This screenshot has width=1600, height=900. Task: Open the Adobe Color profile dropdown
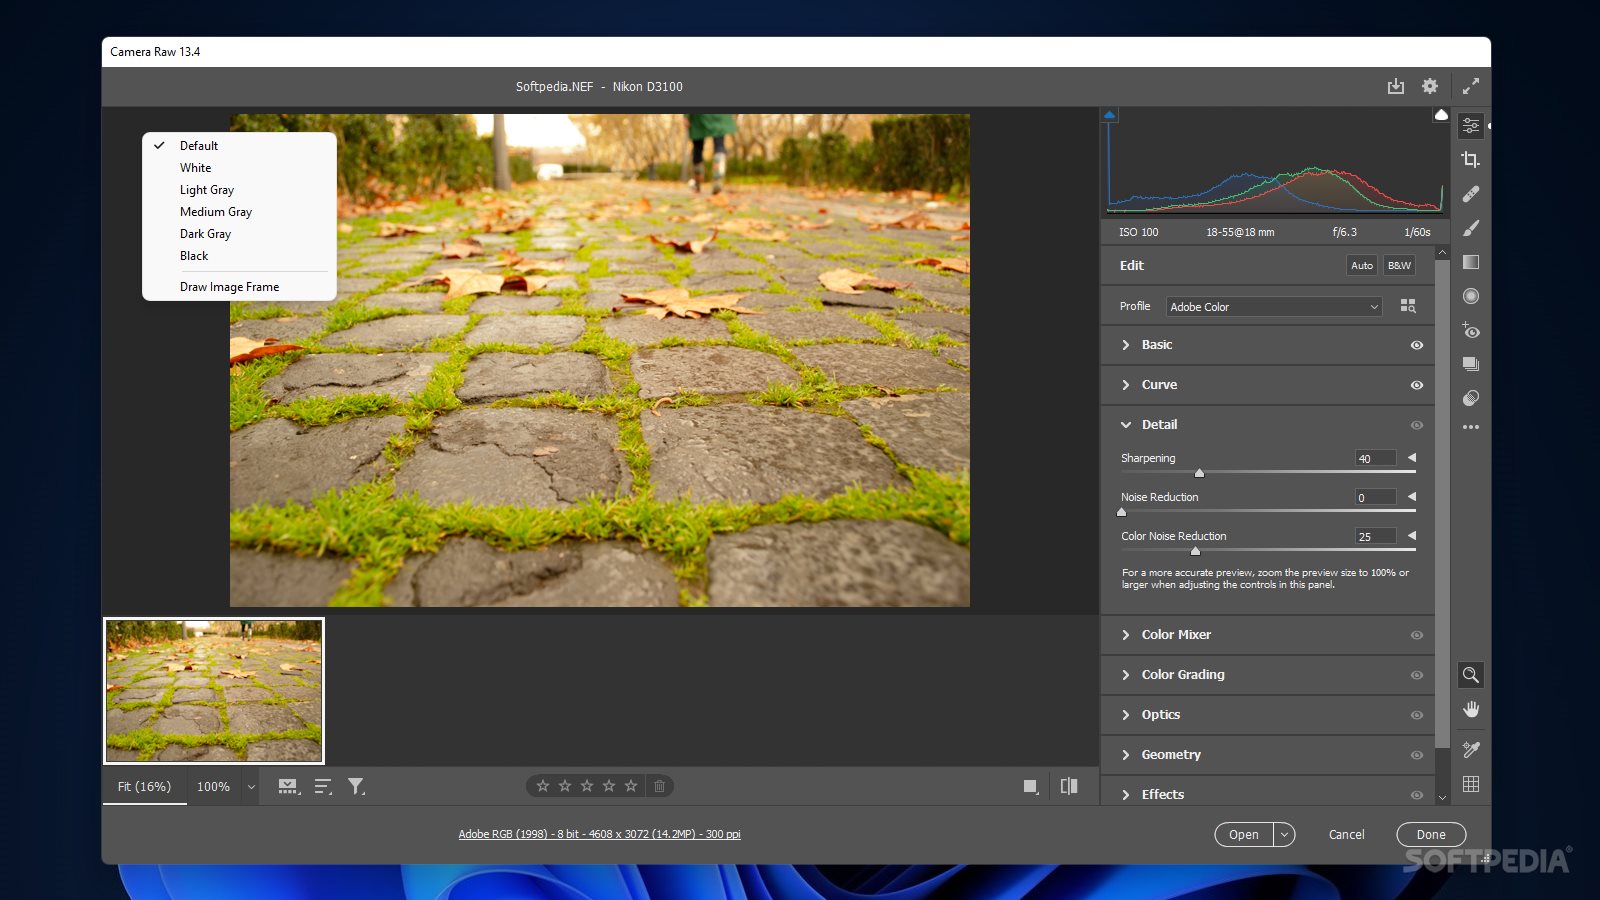tap(1274, 307)
